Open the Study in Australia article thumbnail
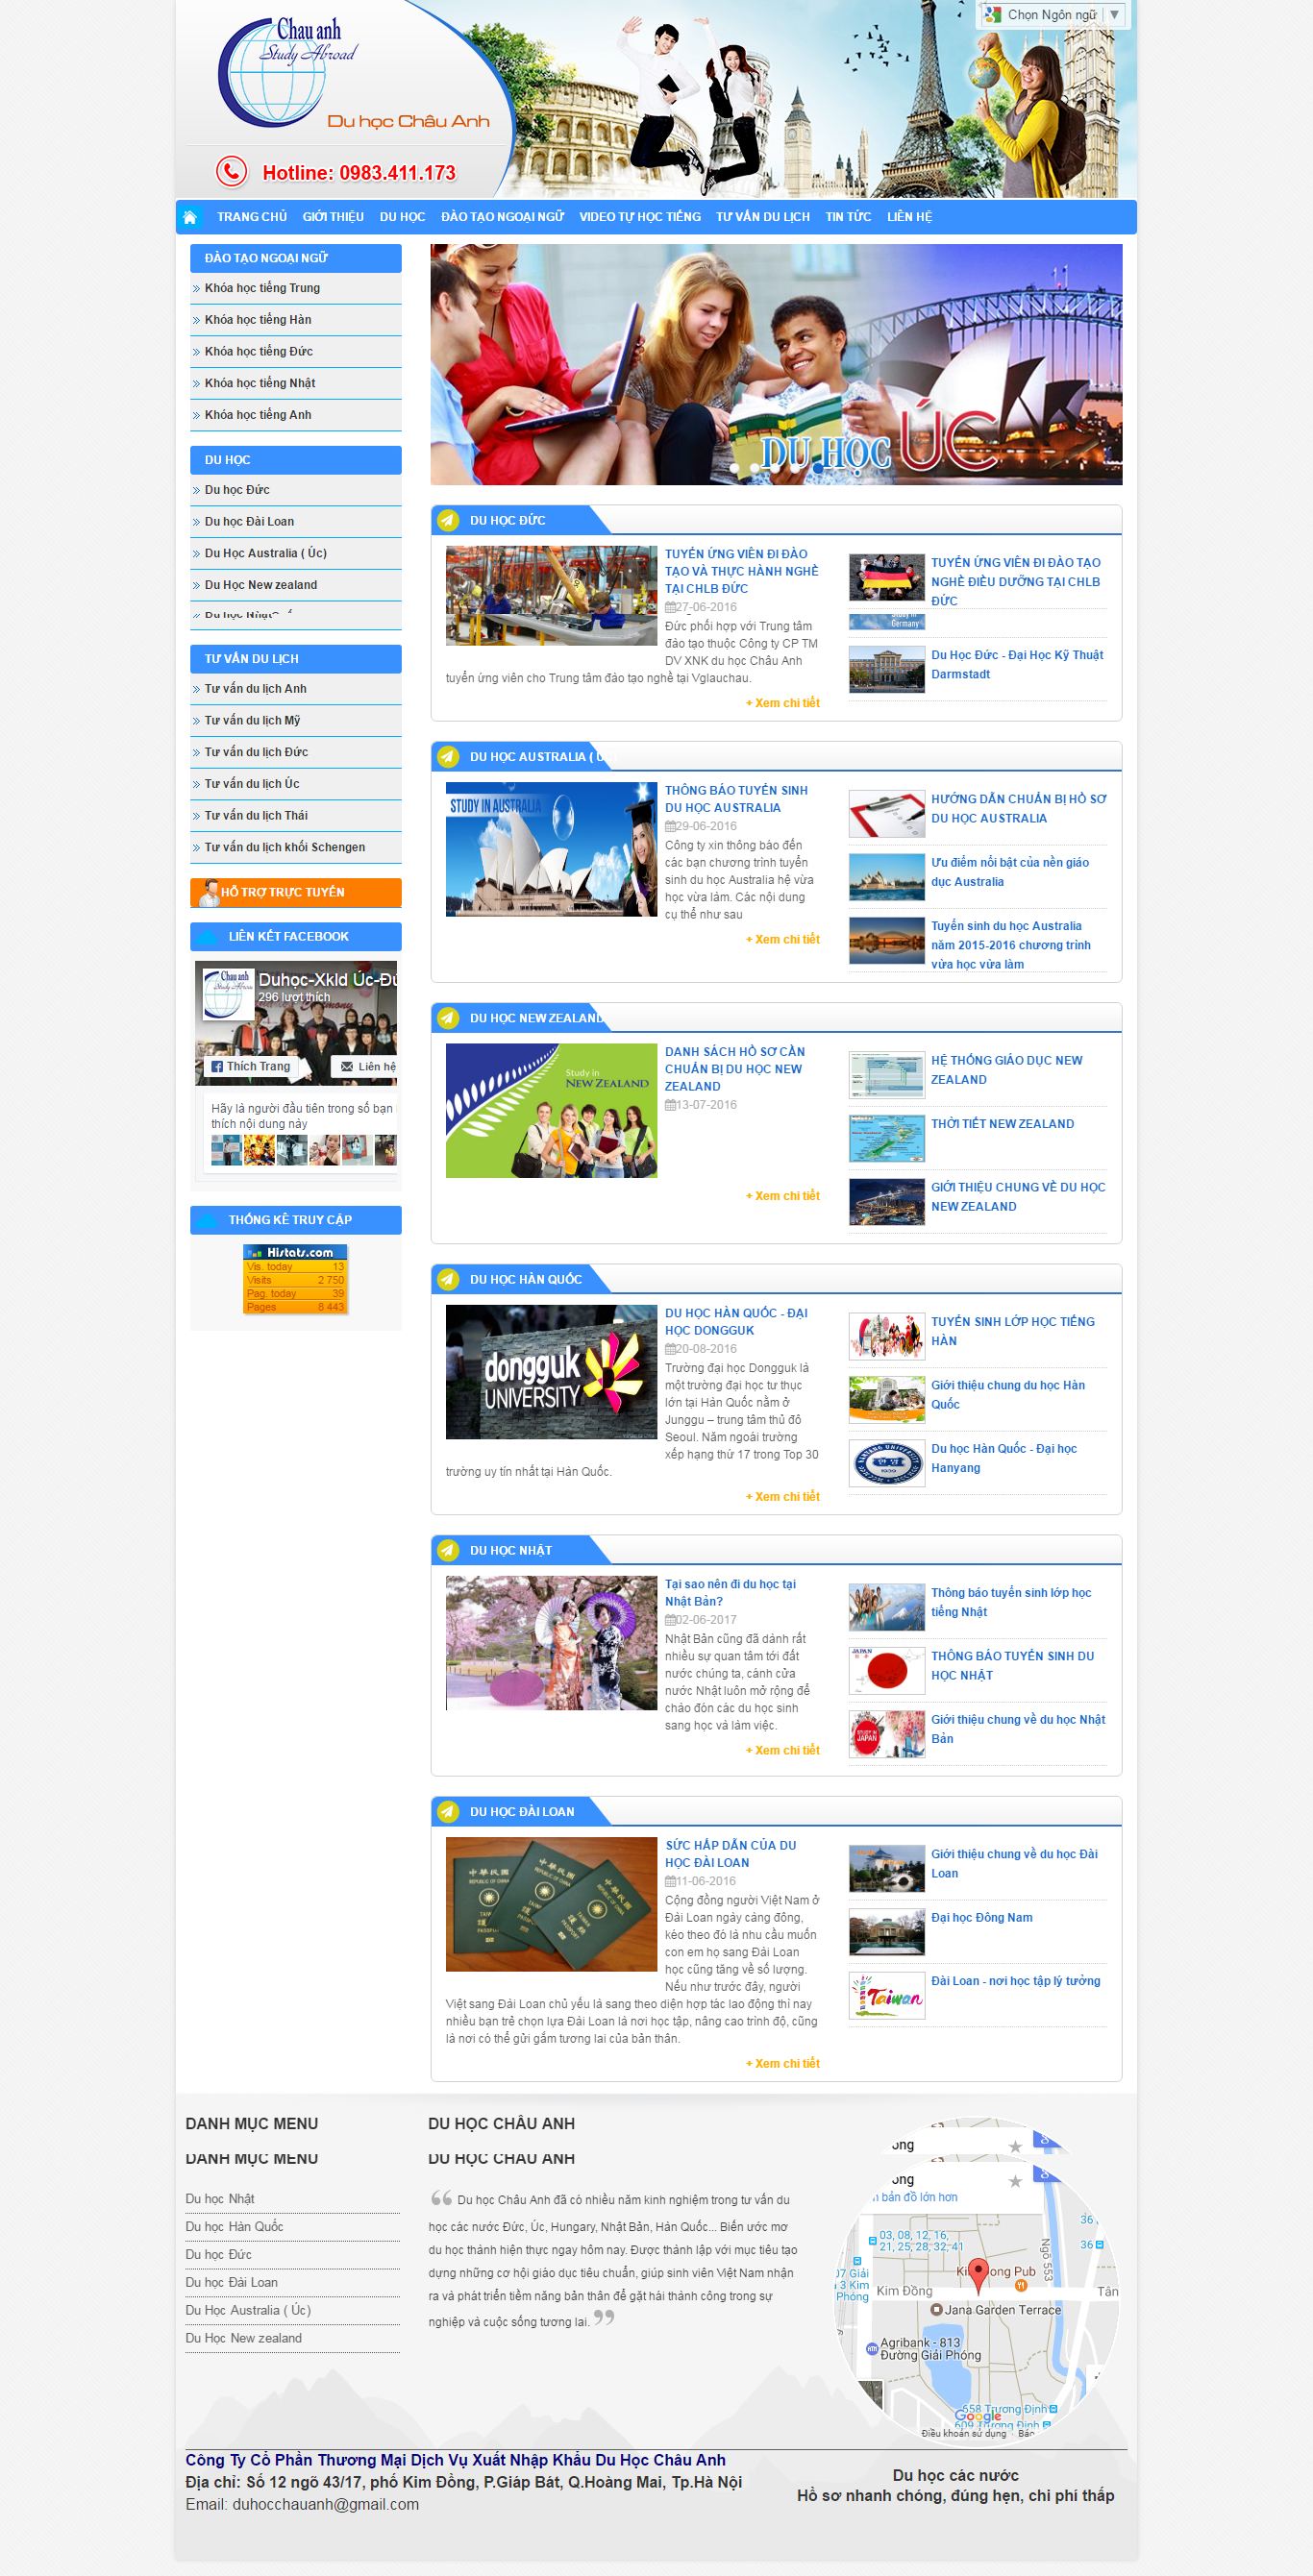1313x2576 pixels. [551, 849]
